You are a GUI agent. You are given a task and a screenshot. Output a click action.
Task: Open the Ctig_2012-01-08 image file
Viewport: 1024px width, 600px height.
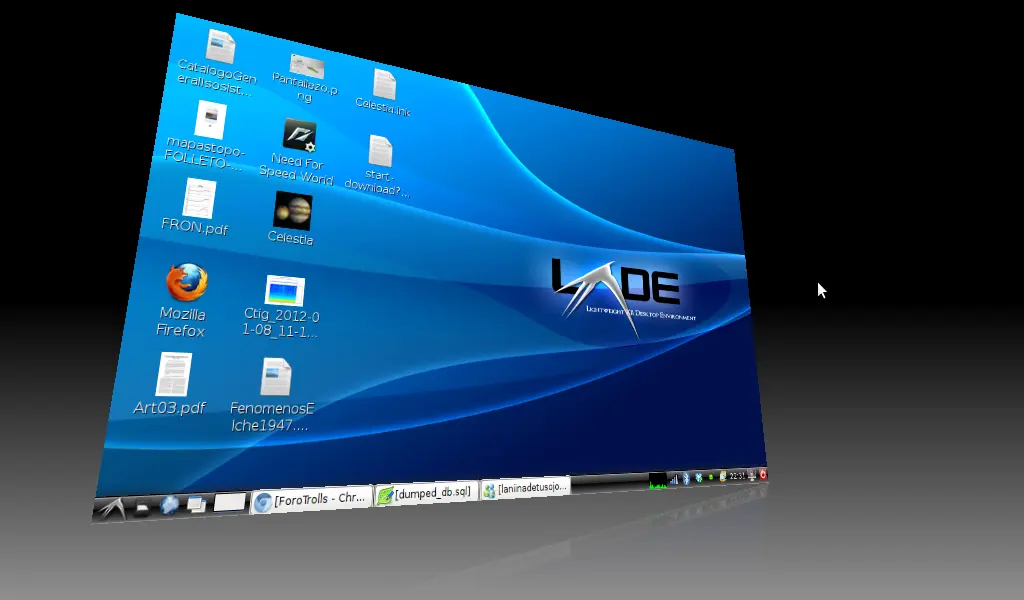pyautogui.click(x=285, y=291)
